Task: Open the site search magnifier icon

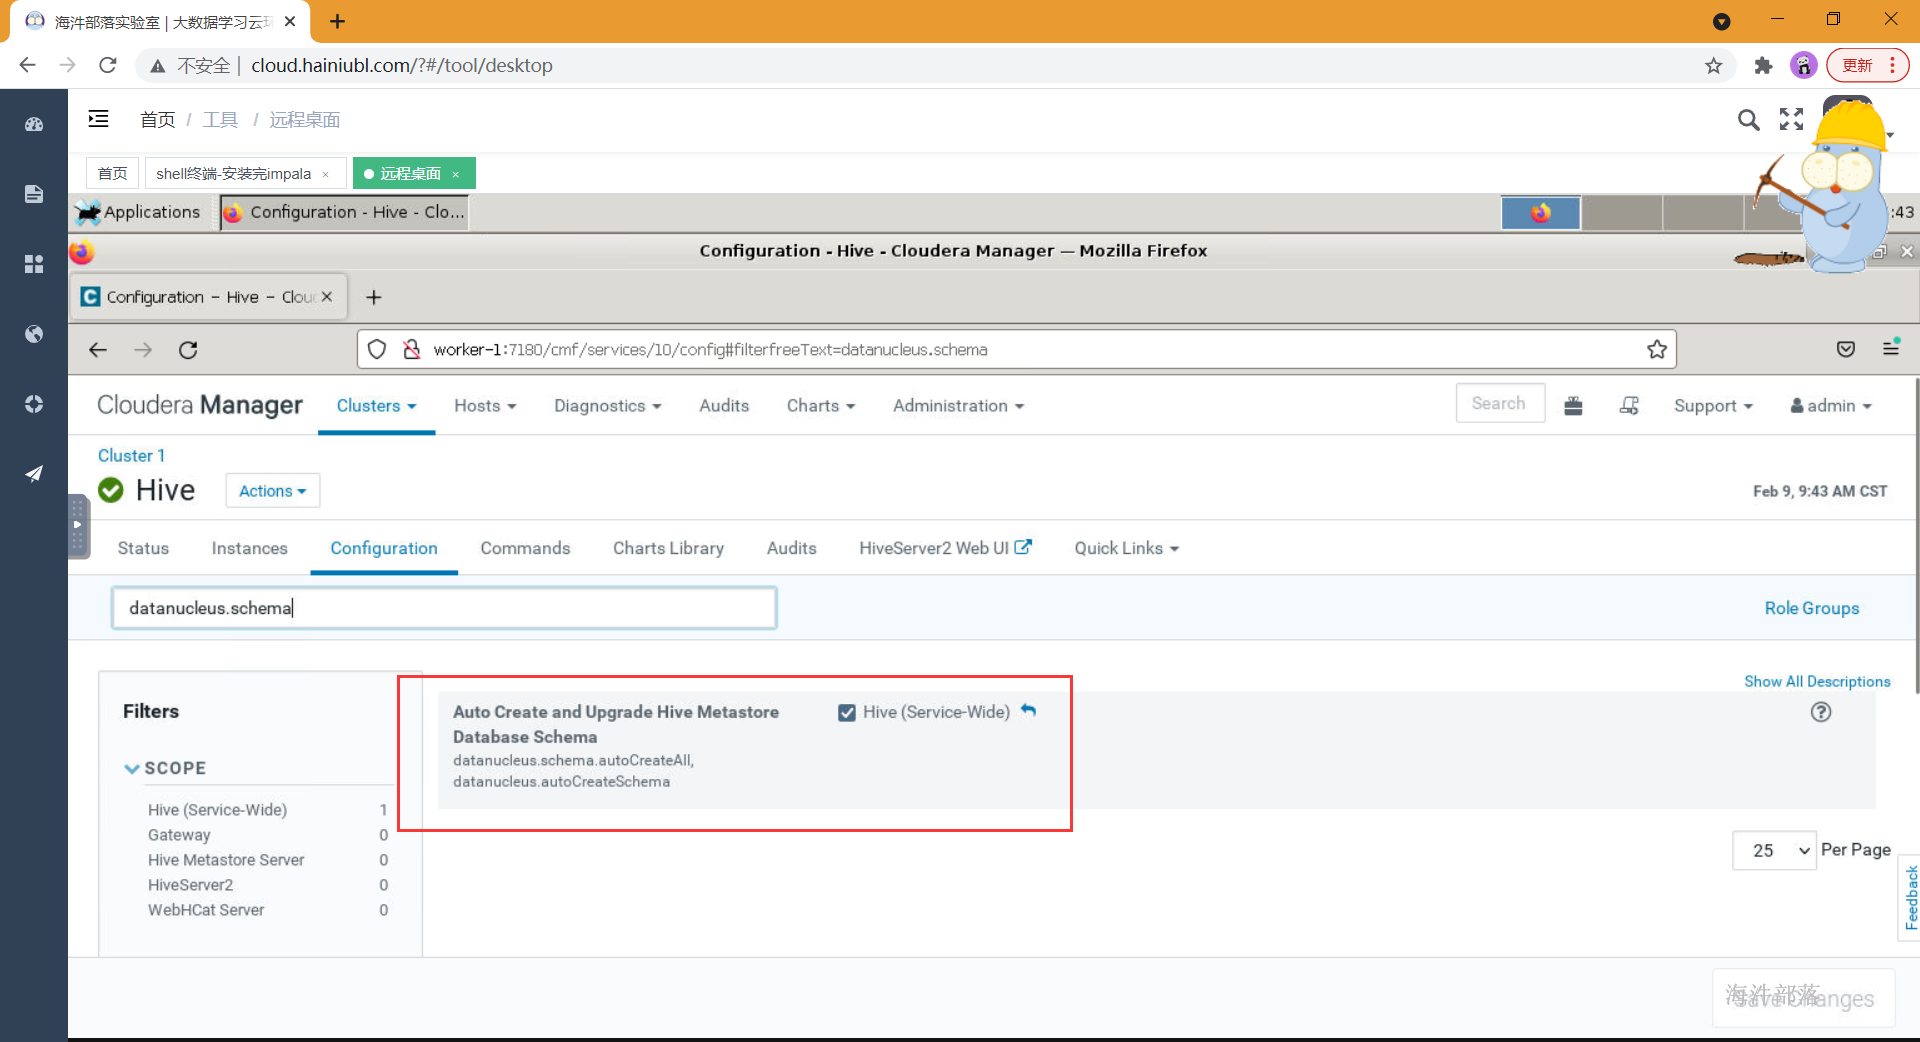Action: pyautogui.click(x=1748, y=120)
